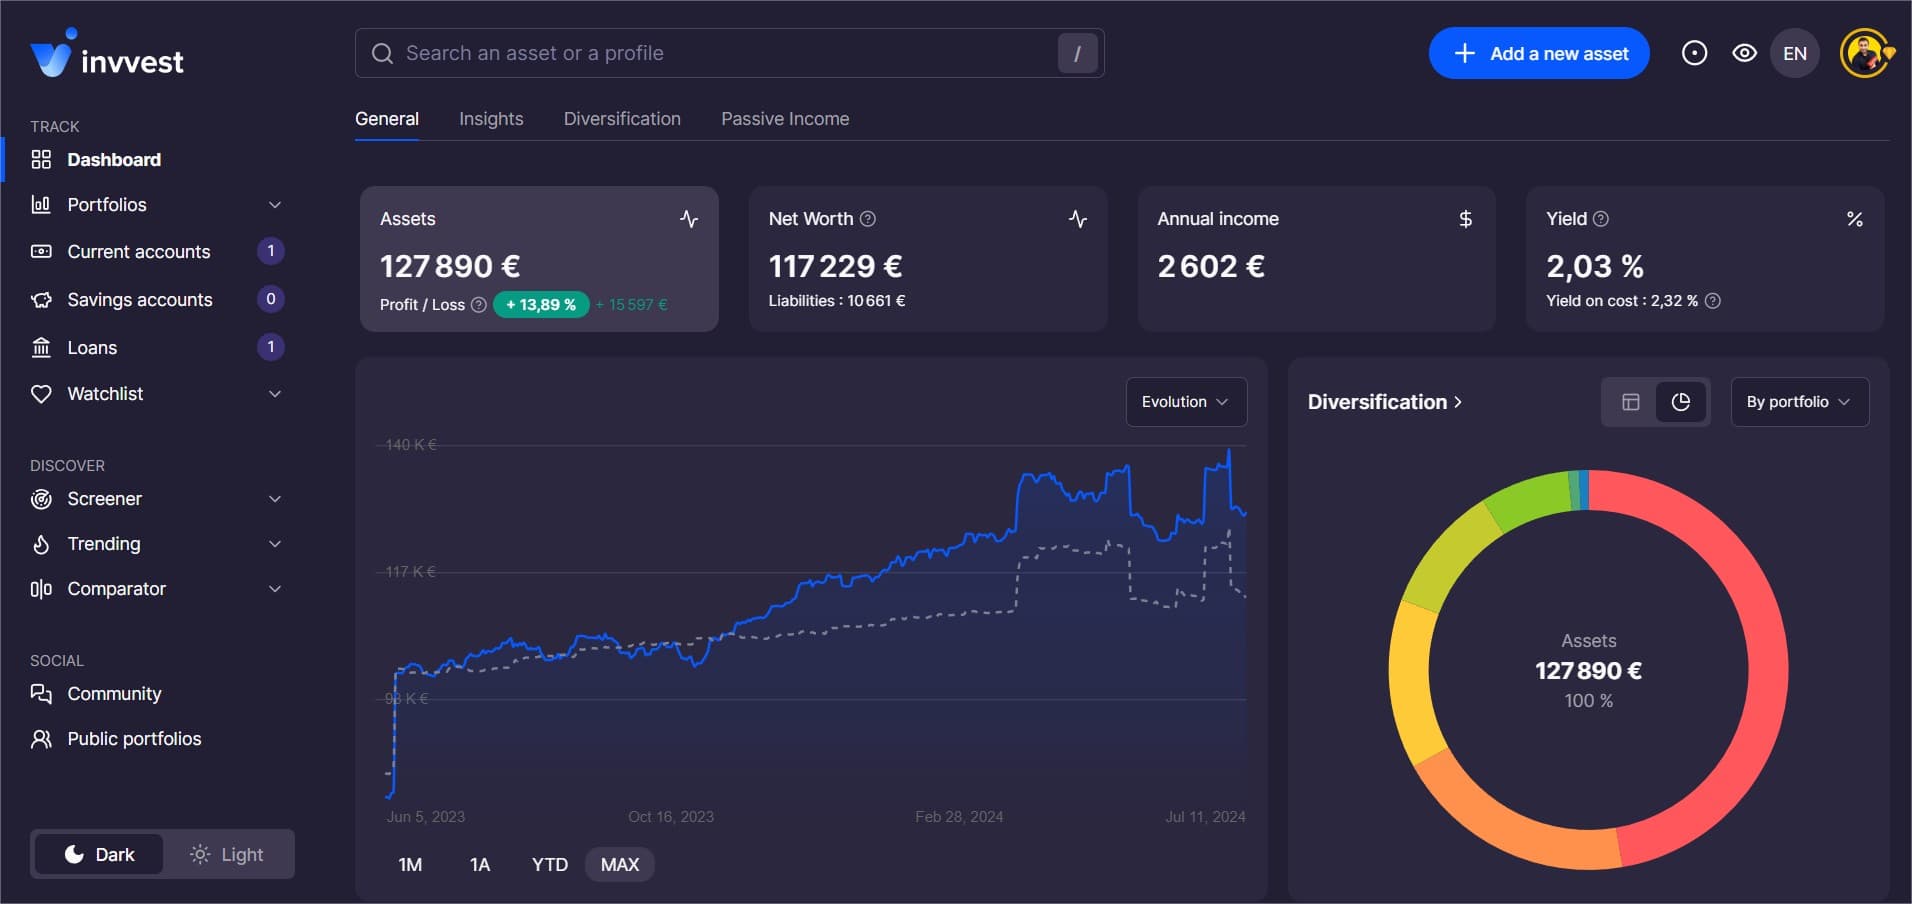The image size is (1912, 904).
Task: Click the eye icon in the top bar
Action: [1745, 52]
